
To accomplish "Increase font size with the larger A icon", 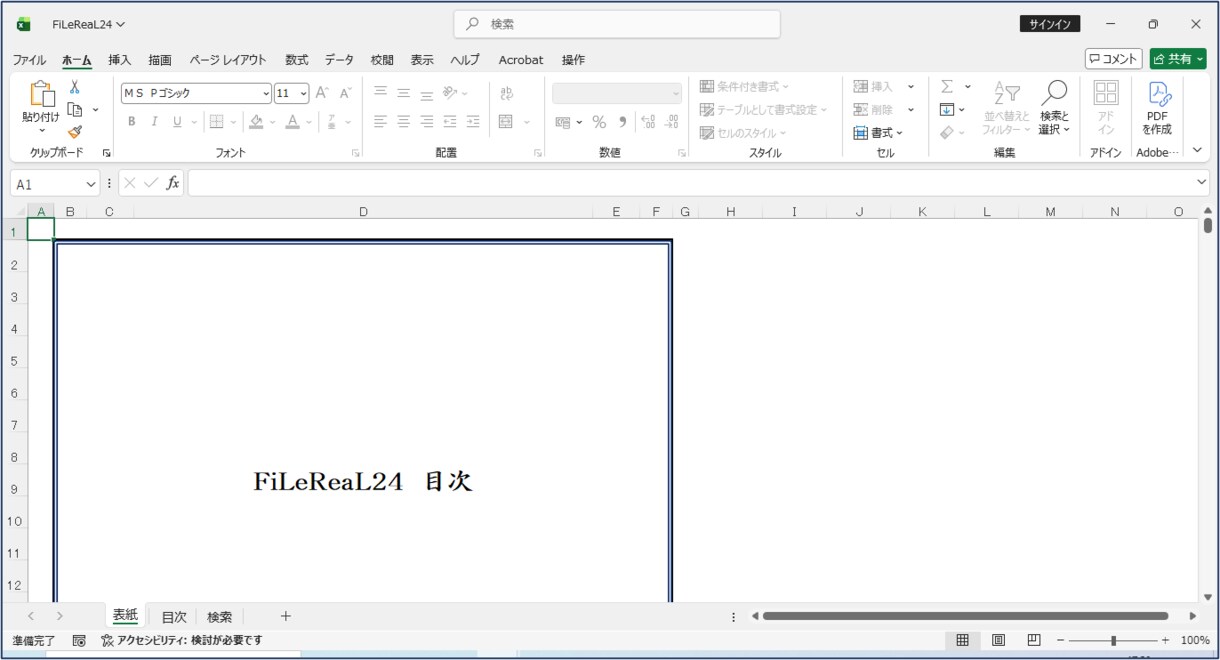I will click(x=322, y=93).
